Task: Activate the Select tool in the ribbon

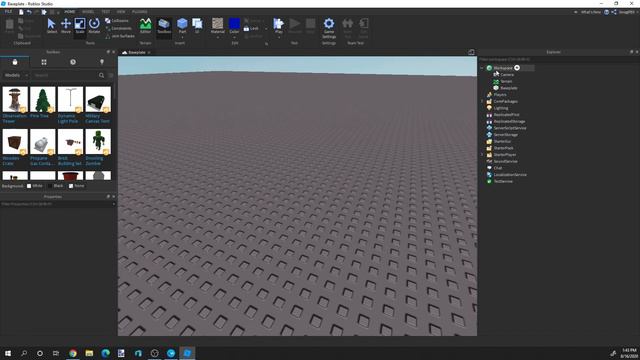Action: point(51,25)
